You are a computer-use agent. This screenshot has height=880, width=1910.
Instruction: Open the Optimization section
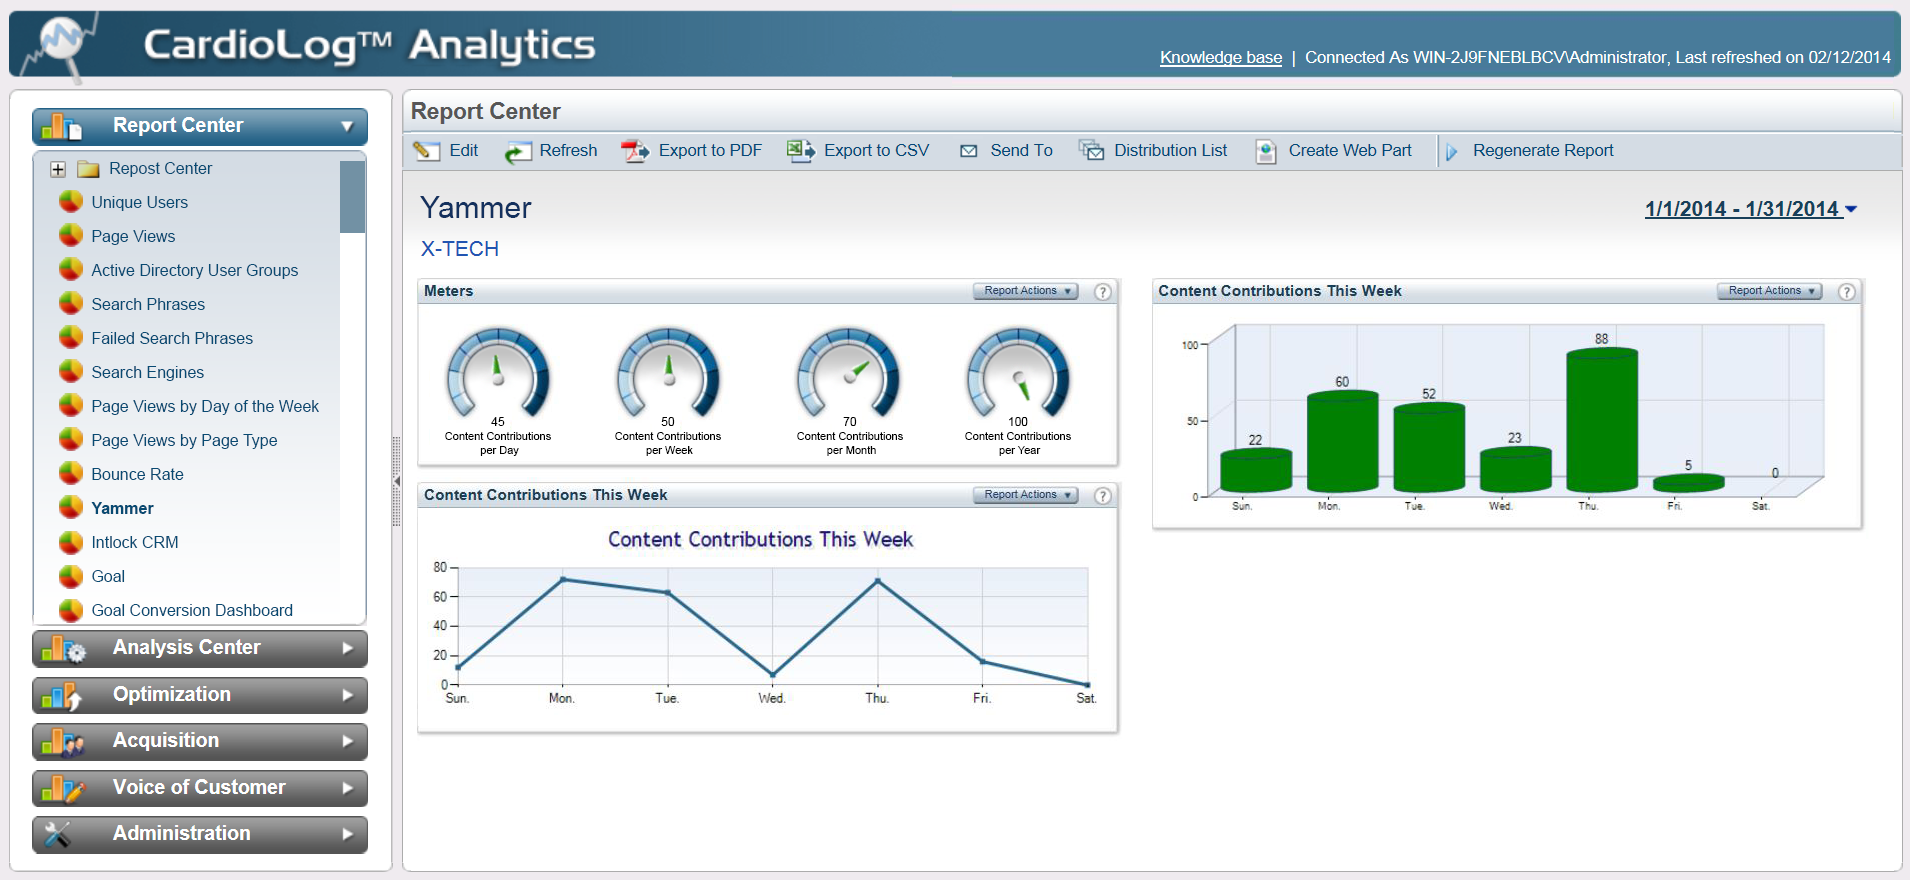click(200, 695)
